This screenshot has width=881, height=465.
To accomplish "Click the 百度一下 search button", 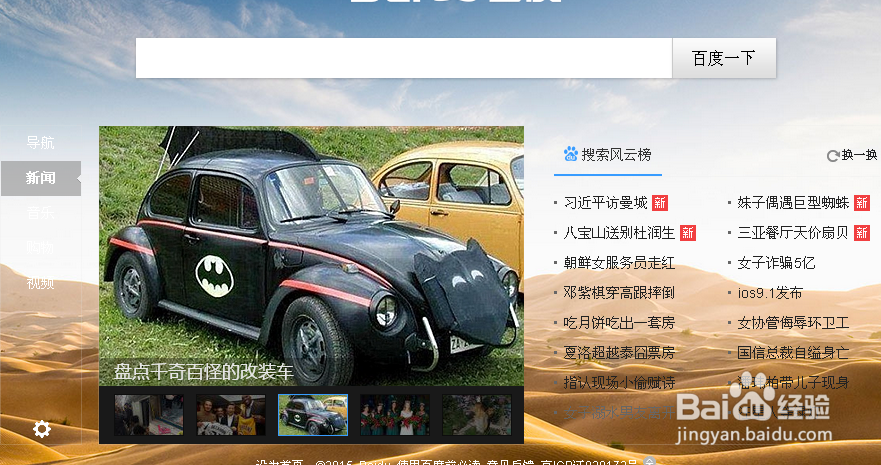I will pyautogui.click(x=724, y=58).
